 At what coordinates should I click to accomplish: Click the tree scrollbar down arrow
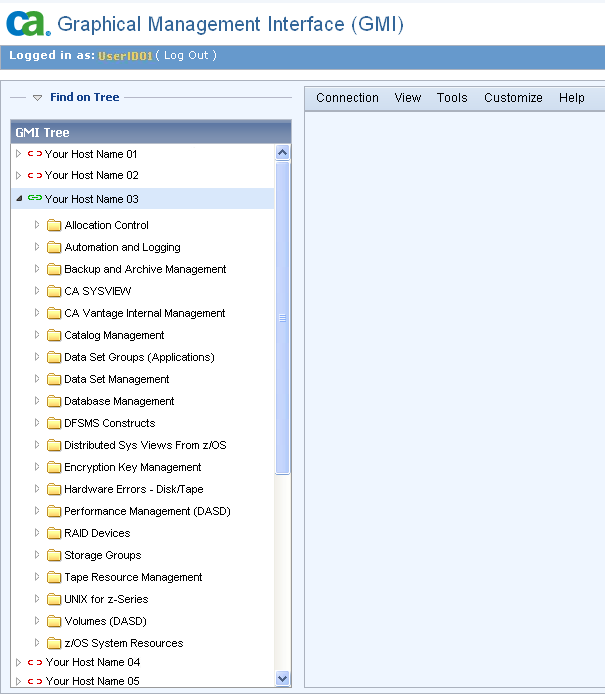click(282, 678)
